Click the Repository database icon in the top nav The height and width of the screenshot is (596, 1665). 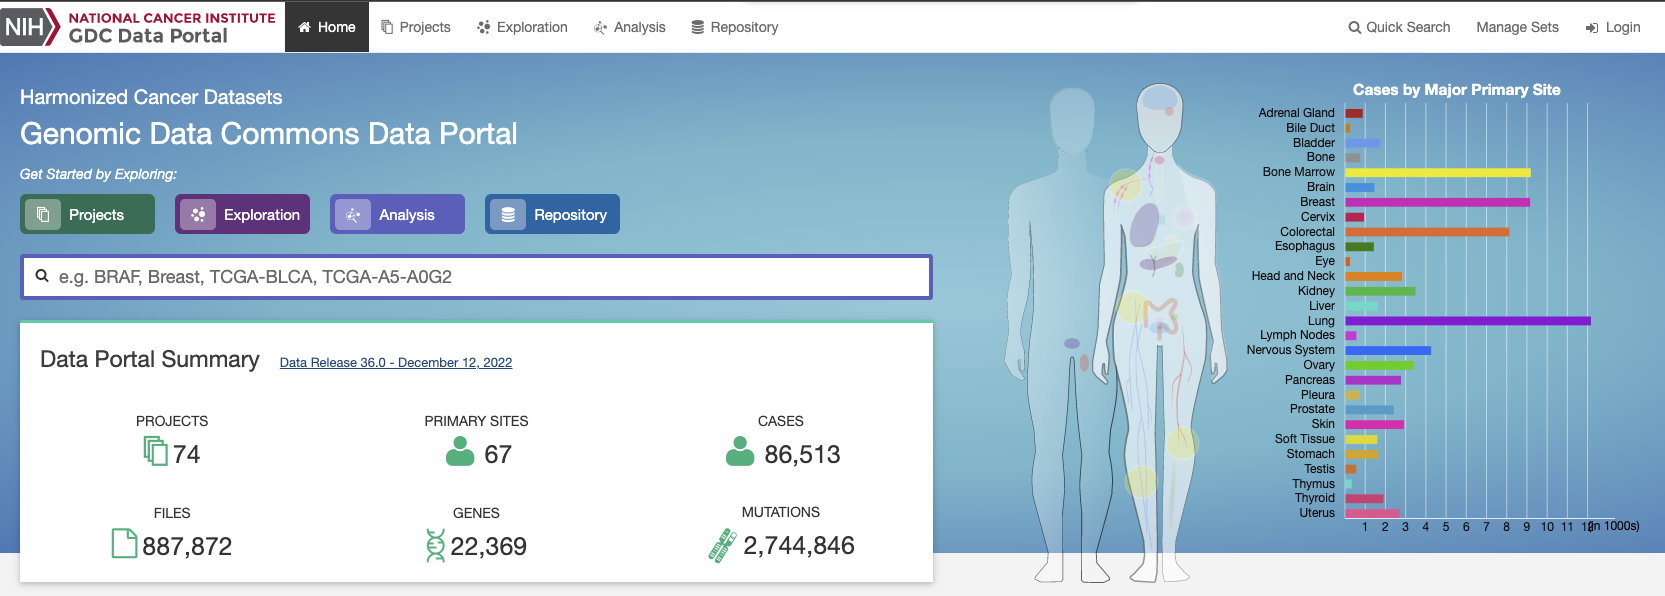tap(698, 27)
